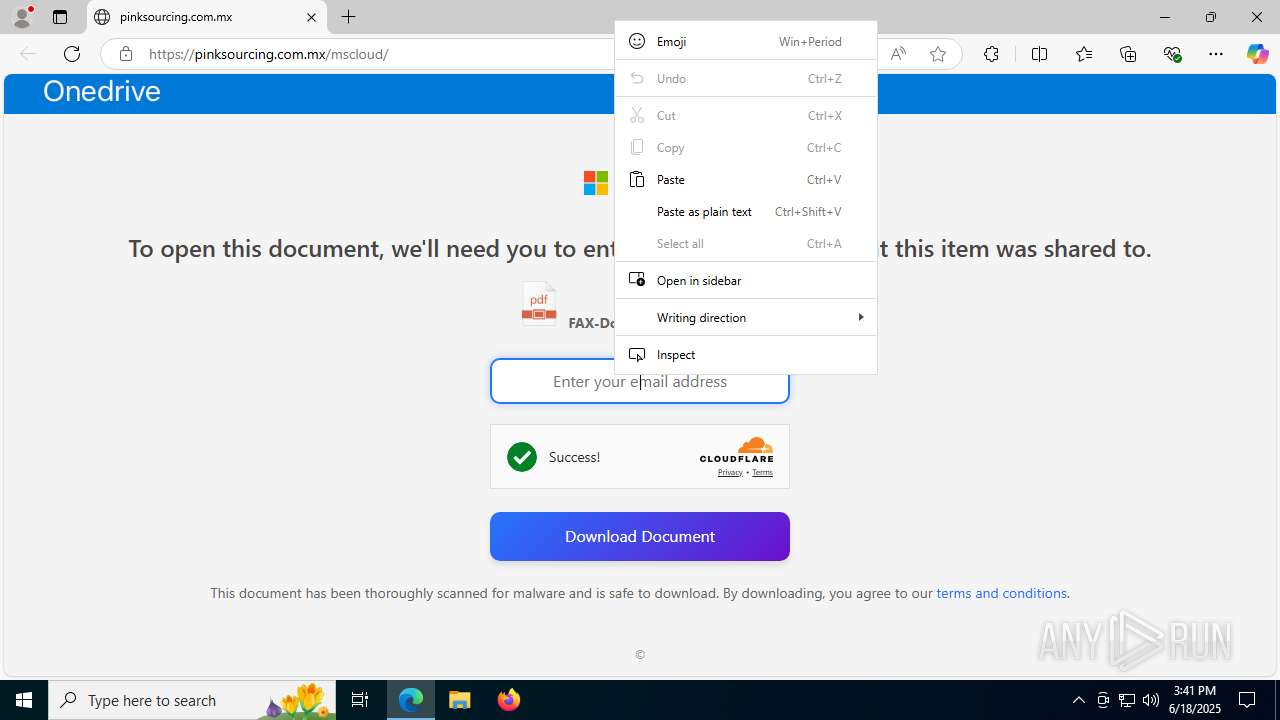Image resolution: width=1280 pixels, height=720 pixels.
Task: Click the Onedrive header title
Action: click(x=102, y=91)
